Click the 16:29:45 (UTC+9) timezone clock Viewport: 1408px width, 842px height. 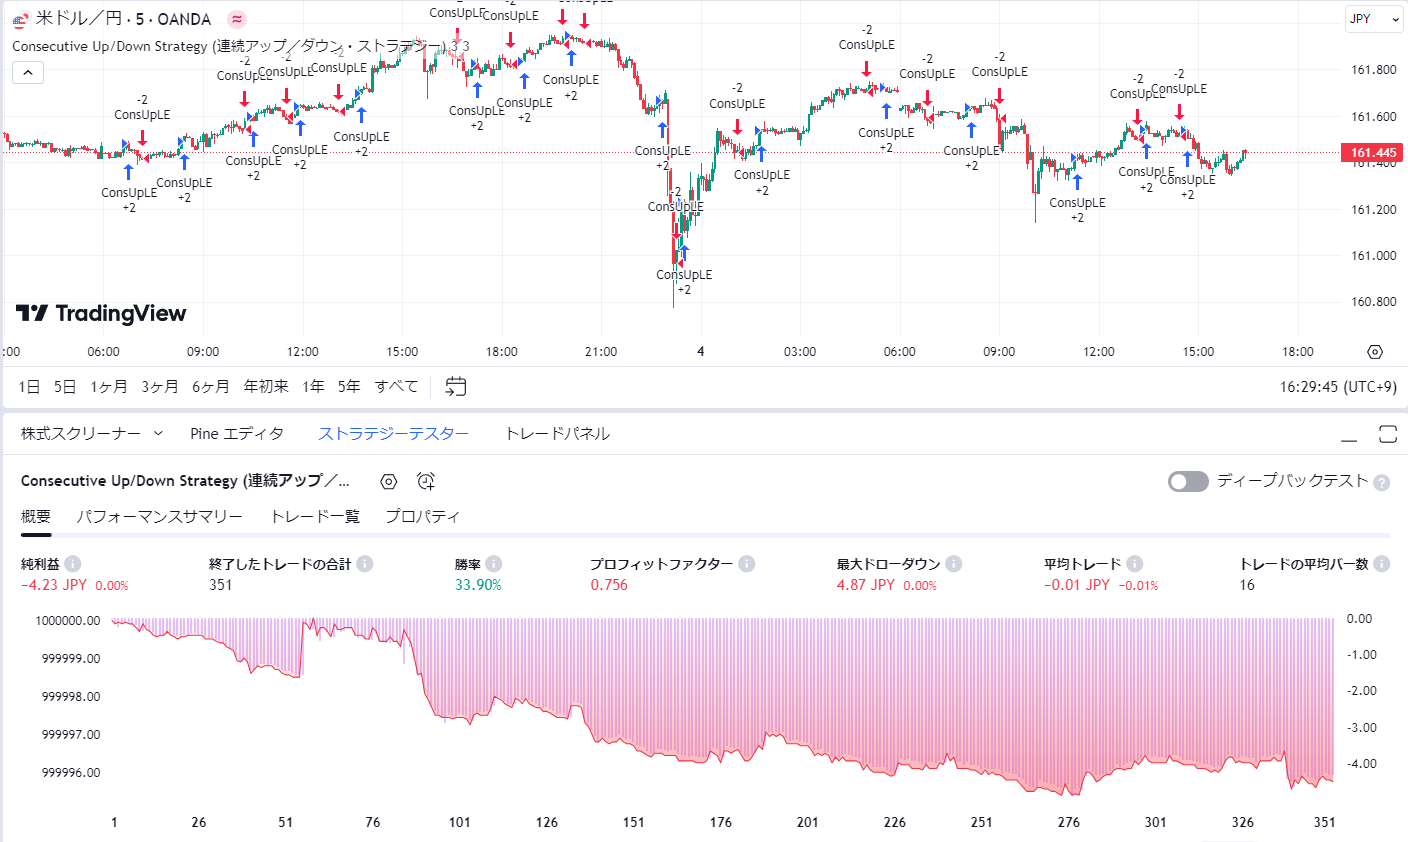click(1338, 387)
